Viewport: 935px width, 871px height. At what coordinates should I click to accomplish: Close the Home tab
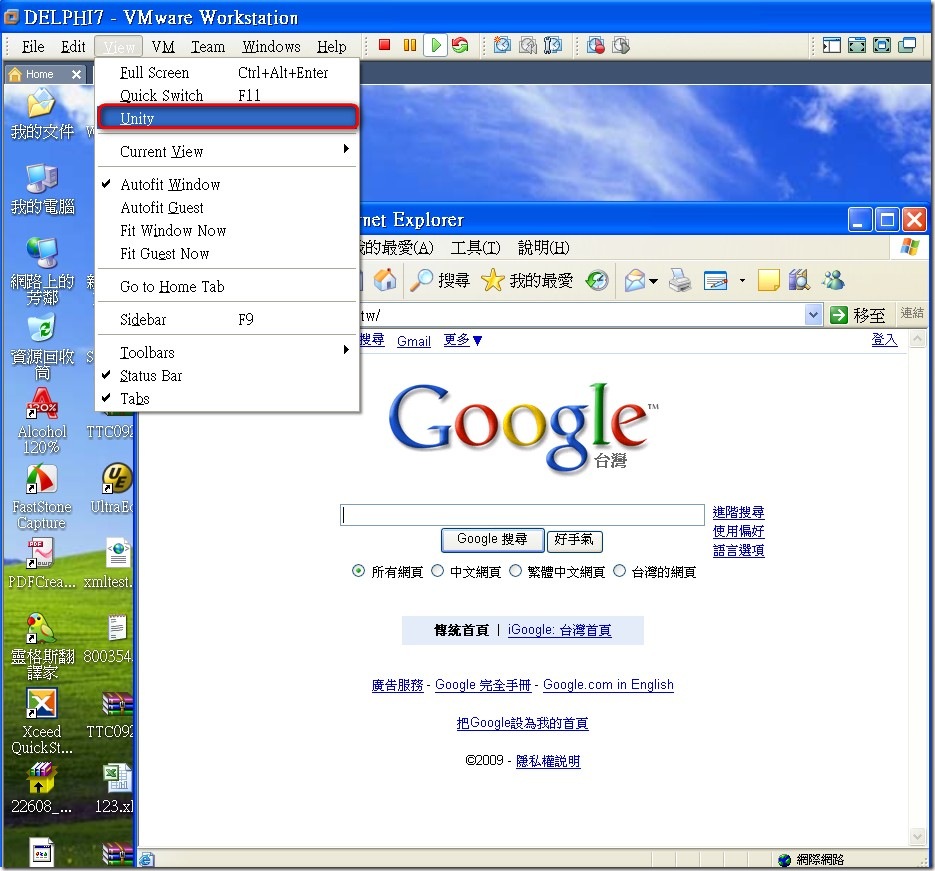pos(76,75)
